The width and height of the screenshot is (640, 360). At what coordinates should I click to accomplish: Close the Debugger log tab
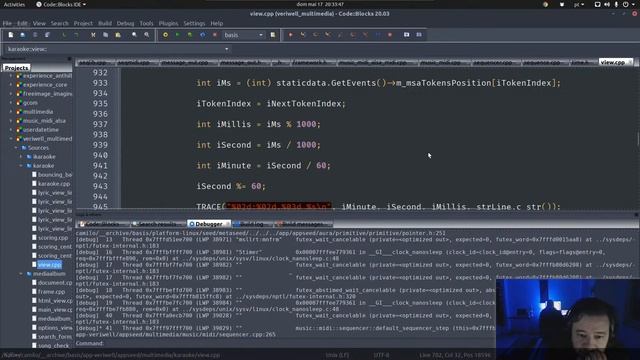point(227,224)
